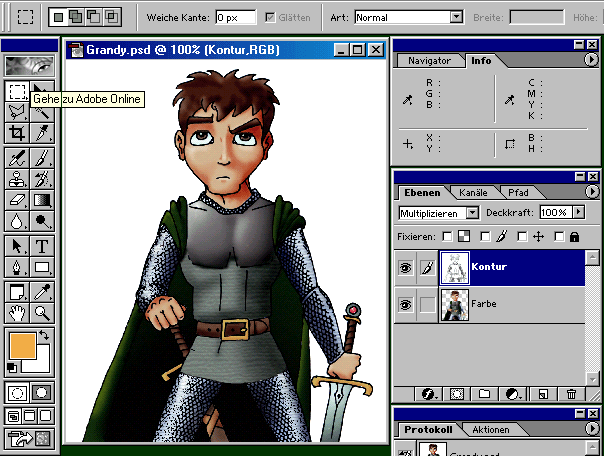Viewport: 604px width, 456px height.
Task: Select the Eraser tool
Action: (17, 200)
